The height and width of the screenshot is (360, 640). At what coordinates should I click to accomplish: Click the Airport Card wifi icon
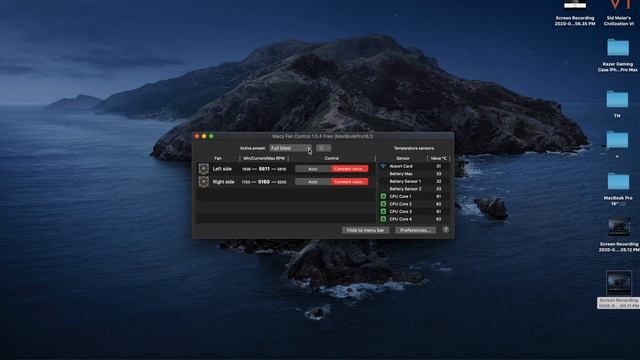(383, 166)
